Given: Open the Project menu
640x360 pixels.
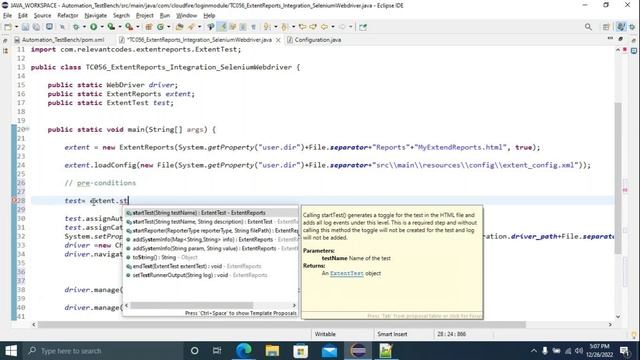Looking at the screenshot, I should [144, 16].
